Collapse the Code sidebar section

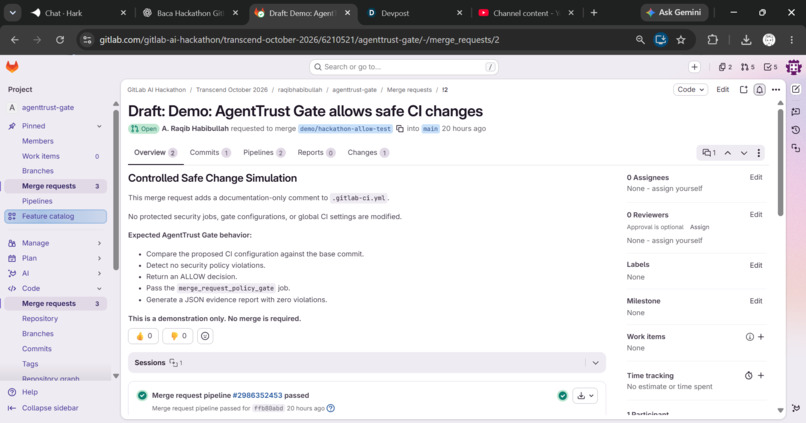coord(99,288)
